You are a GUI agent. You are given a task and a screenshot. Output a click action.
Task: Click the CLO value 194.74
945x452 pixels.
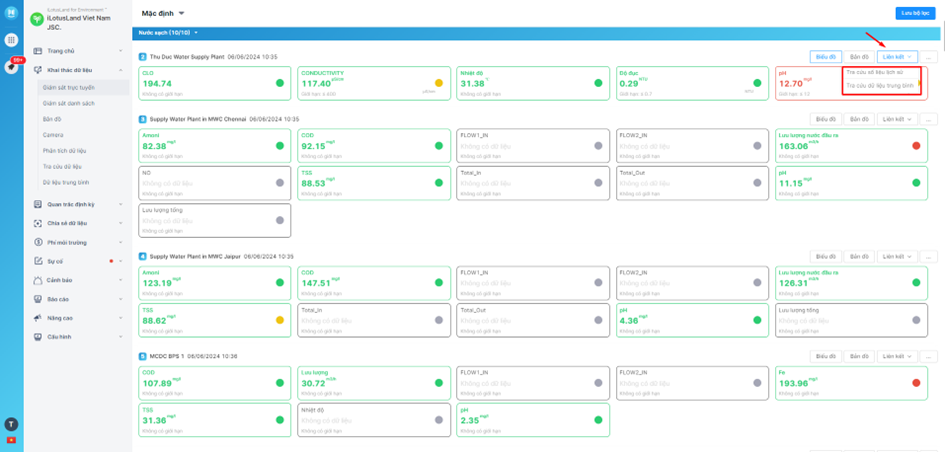(x=157, y=84)
